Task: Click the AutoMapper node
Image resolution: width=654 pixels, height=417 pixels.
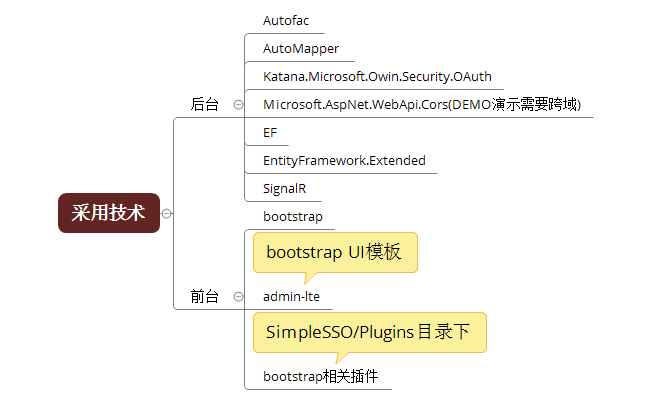Action: [301, 49]
